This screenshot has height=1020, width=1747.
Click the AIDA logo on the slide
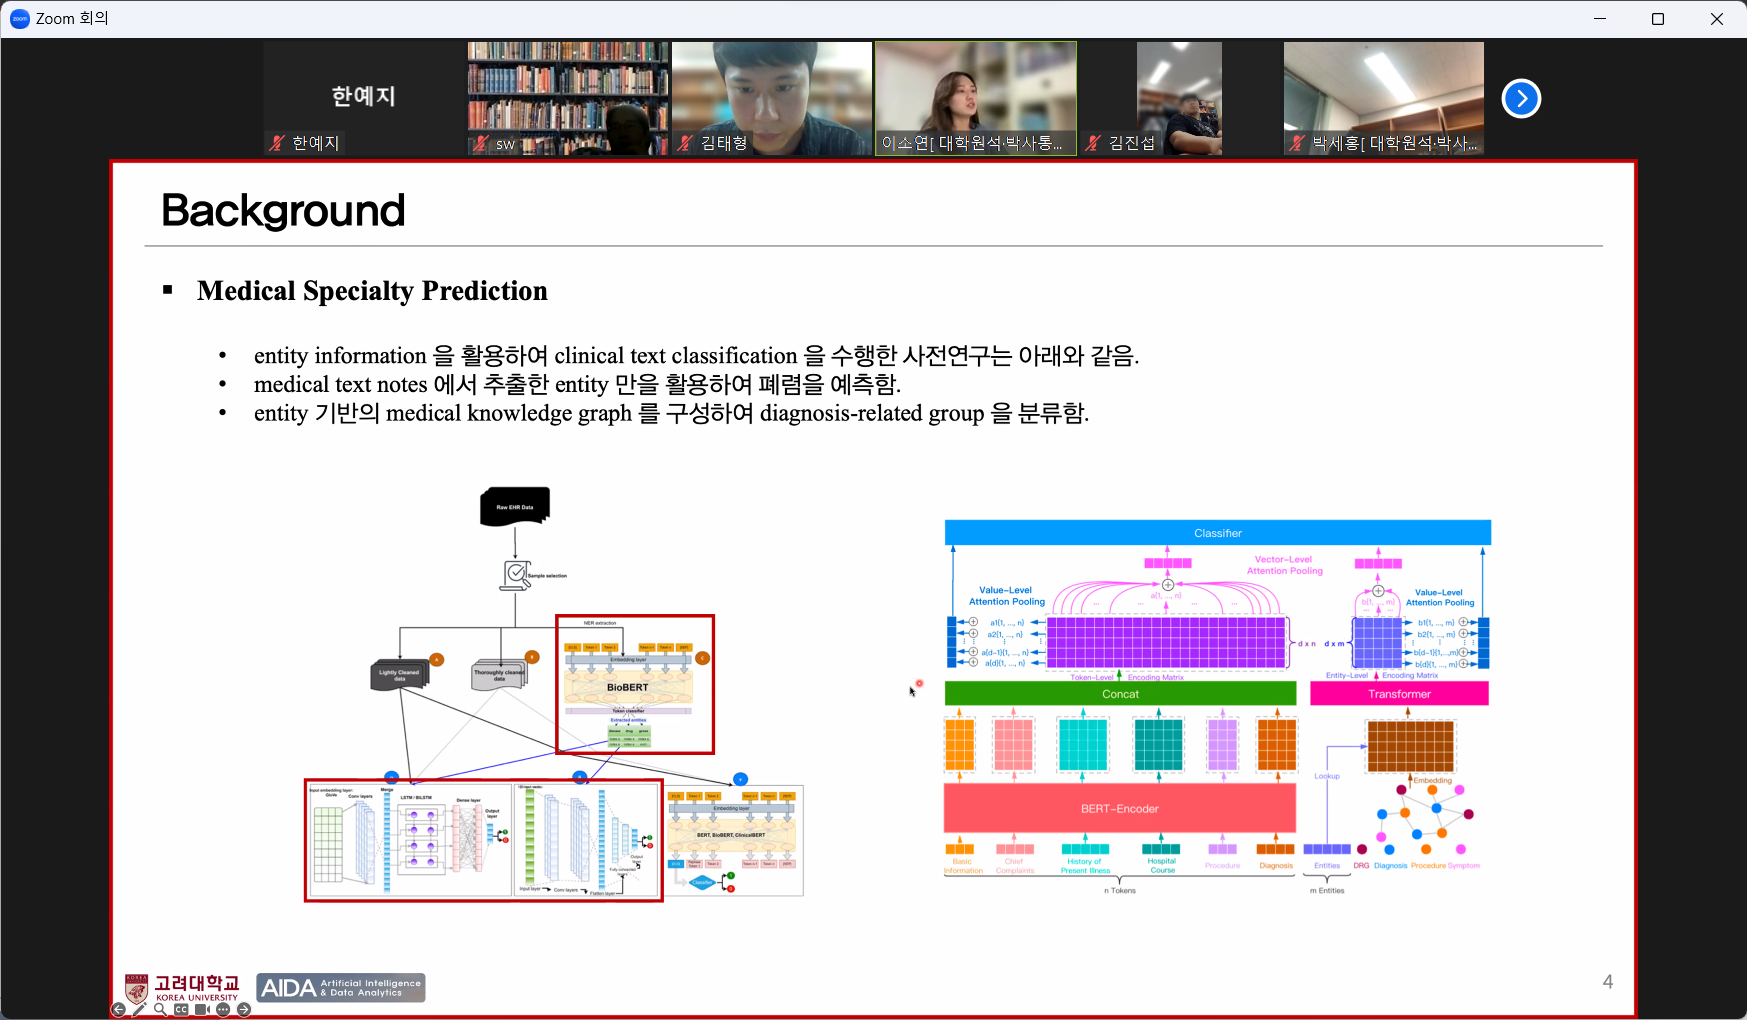pos(340,988)
